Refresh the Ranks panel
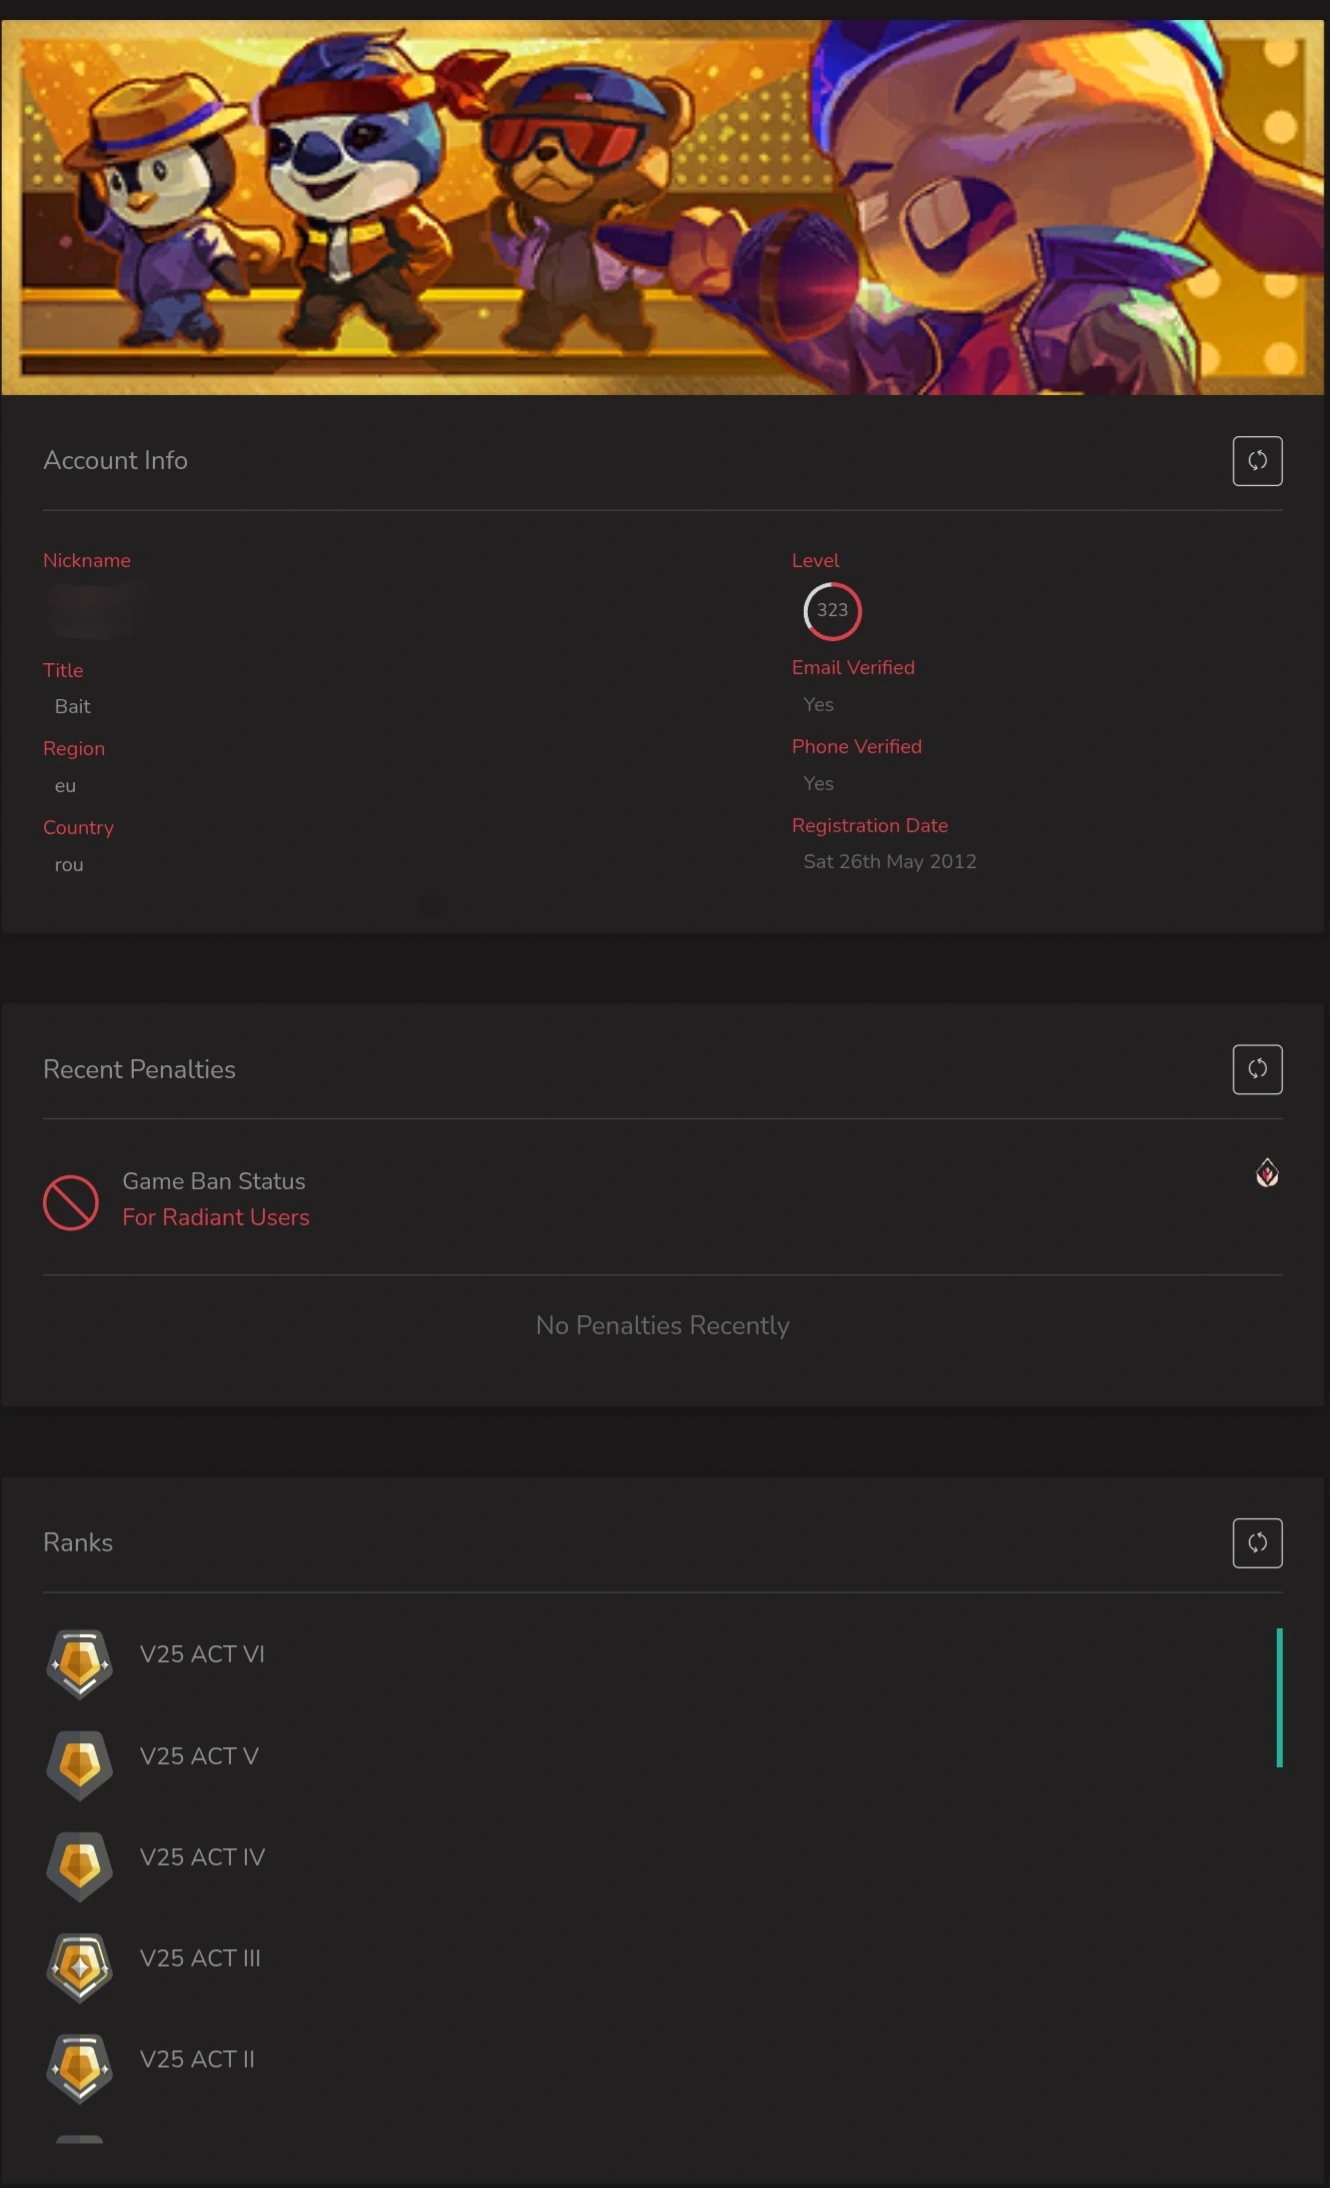Viewport: 1330px width, 2188px height. tap(1257, 1543)
